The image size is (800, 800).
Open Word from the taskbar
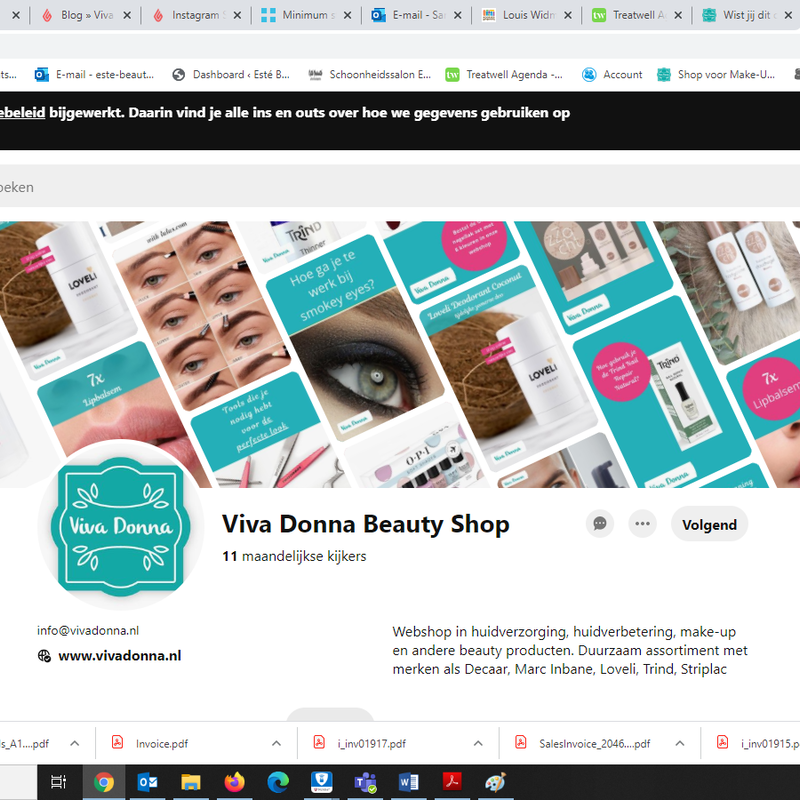coord(409,782)
